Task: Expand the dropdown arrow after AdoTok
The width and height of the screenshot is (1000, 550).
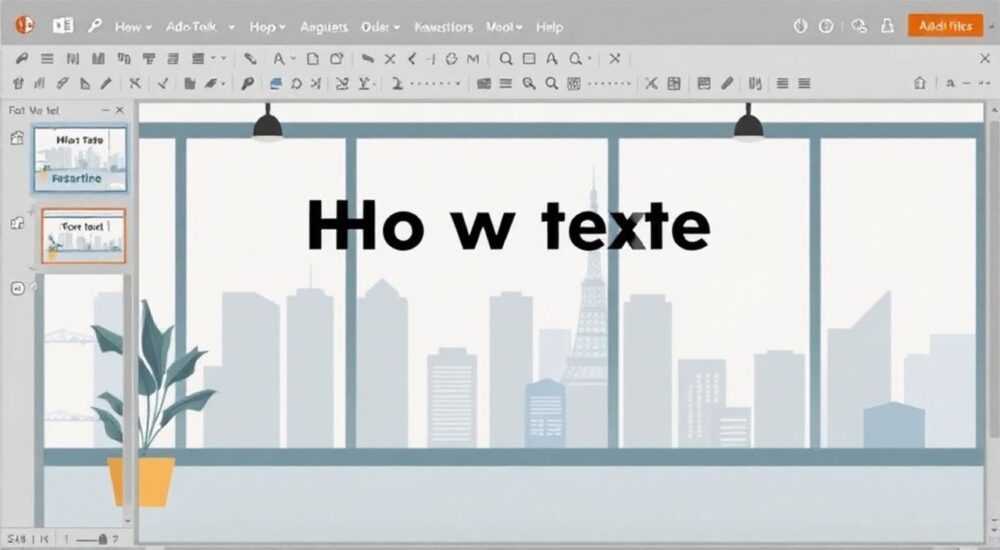Action: coord(231,27)
